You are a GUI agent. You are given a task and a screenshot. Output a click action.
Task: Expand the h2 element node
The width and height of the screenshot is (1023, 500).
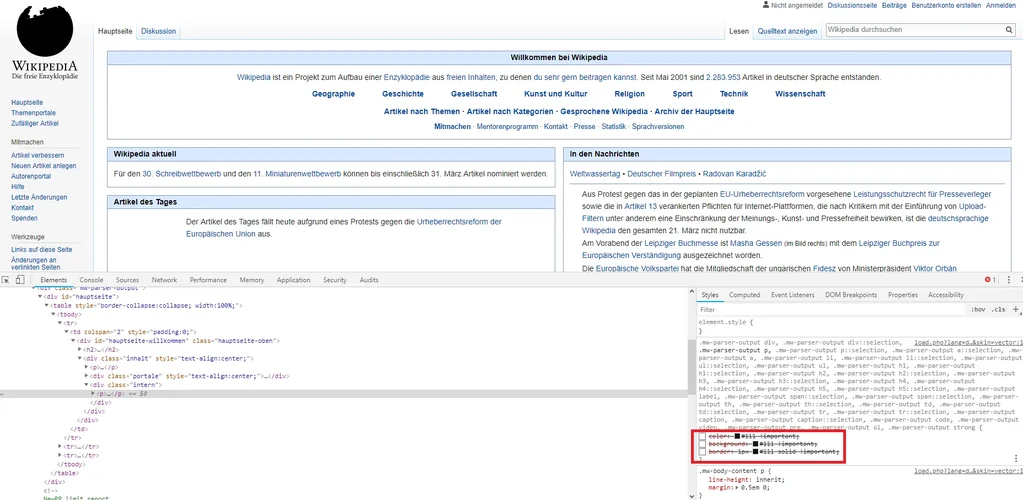pos(81,349)
